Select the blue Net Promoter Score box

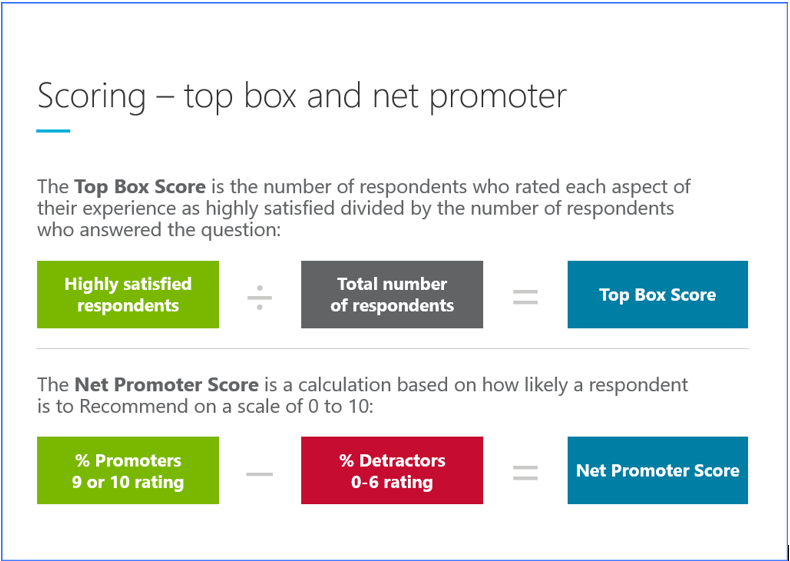[x=657, y=470]
